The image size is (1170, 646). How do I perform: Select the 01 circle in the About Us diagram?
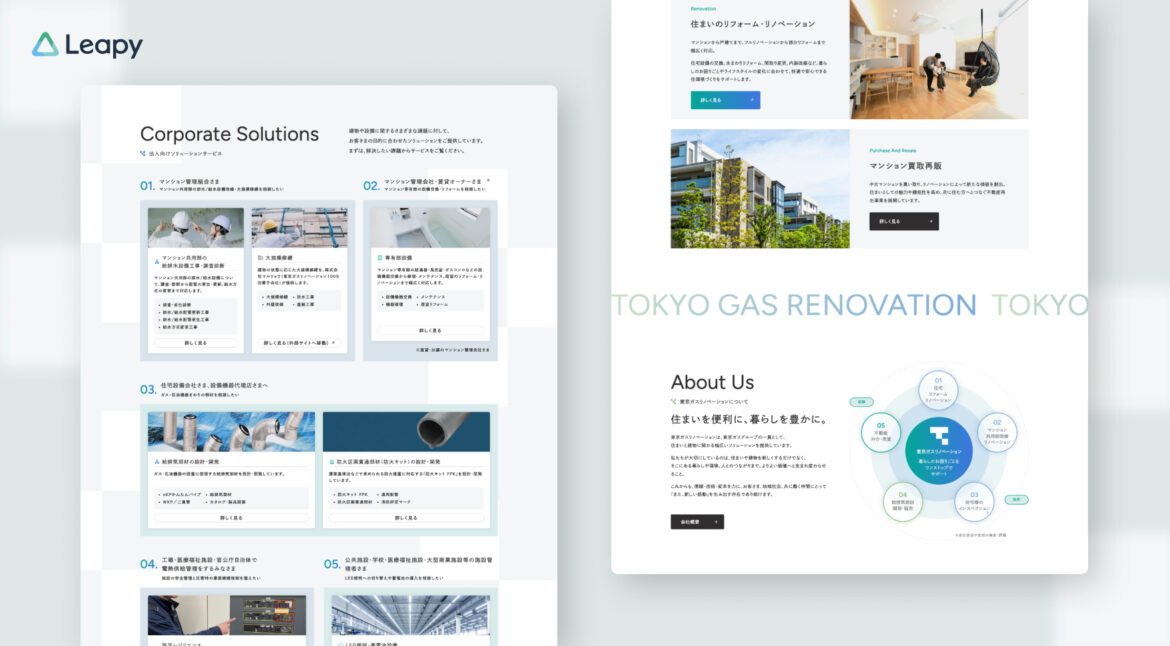coord(938,389)
